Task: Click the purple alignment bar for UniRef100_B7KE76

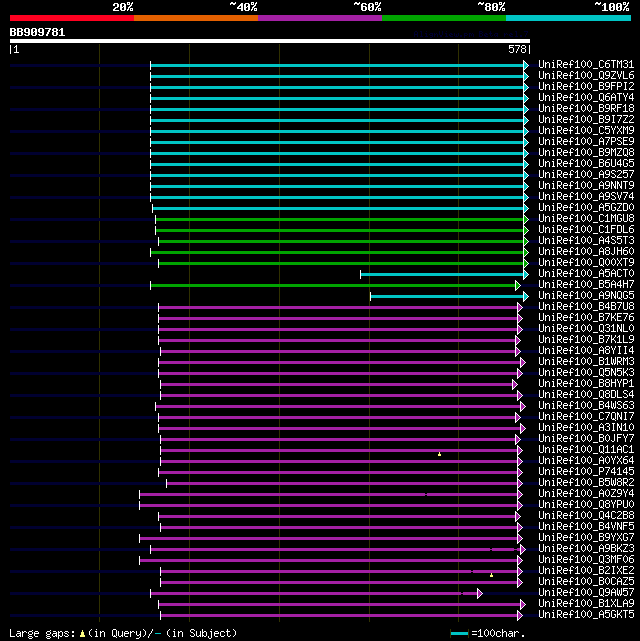Action: point(338,318)
